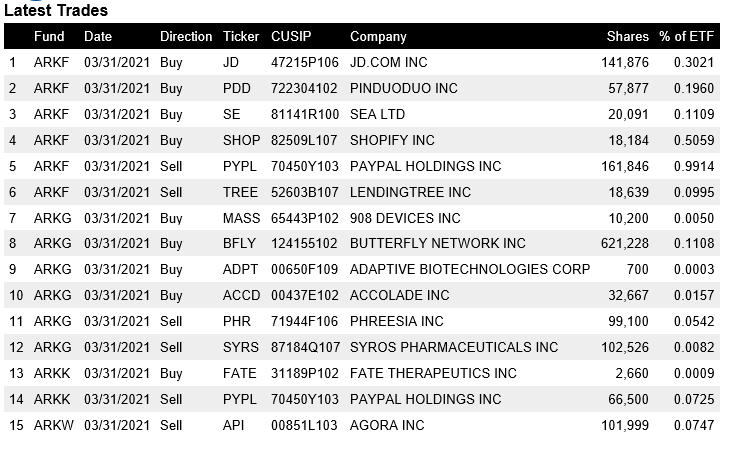Click the Company column header

(x=378, y=36)
